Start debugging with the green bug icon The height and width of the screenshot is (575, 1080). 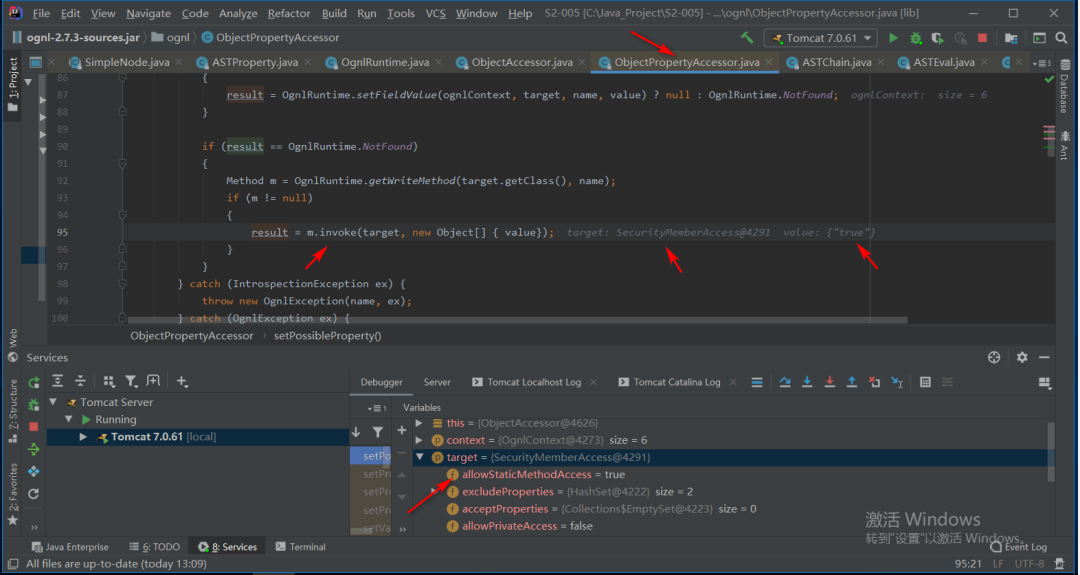pyautogui.click(x=915, y=38)
